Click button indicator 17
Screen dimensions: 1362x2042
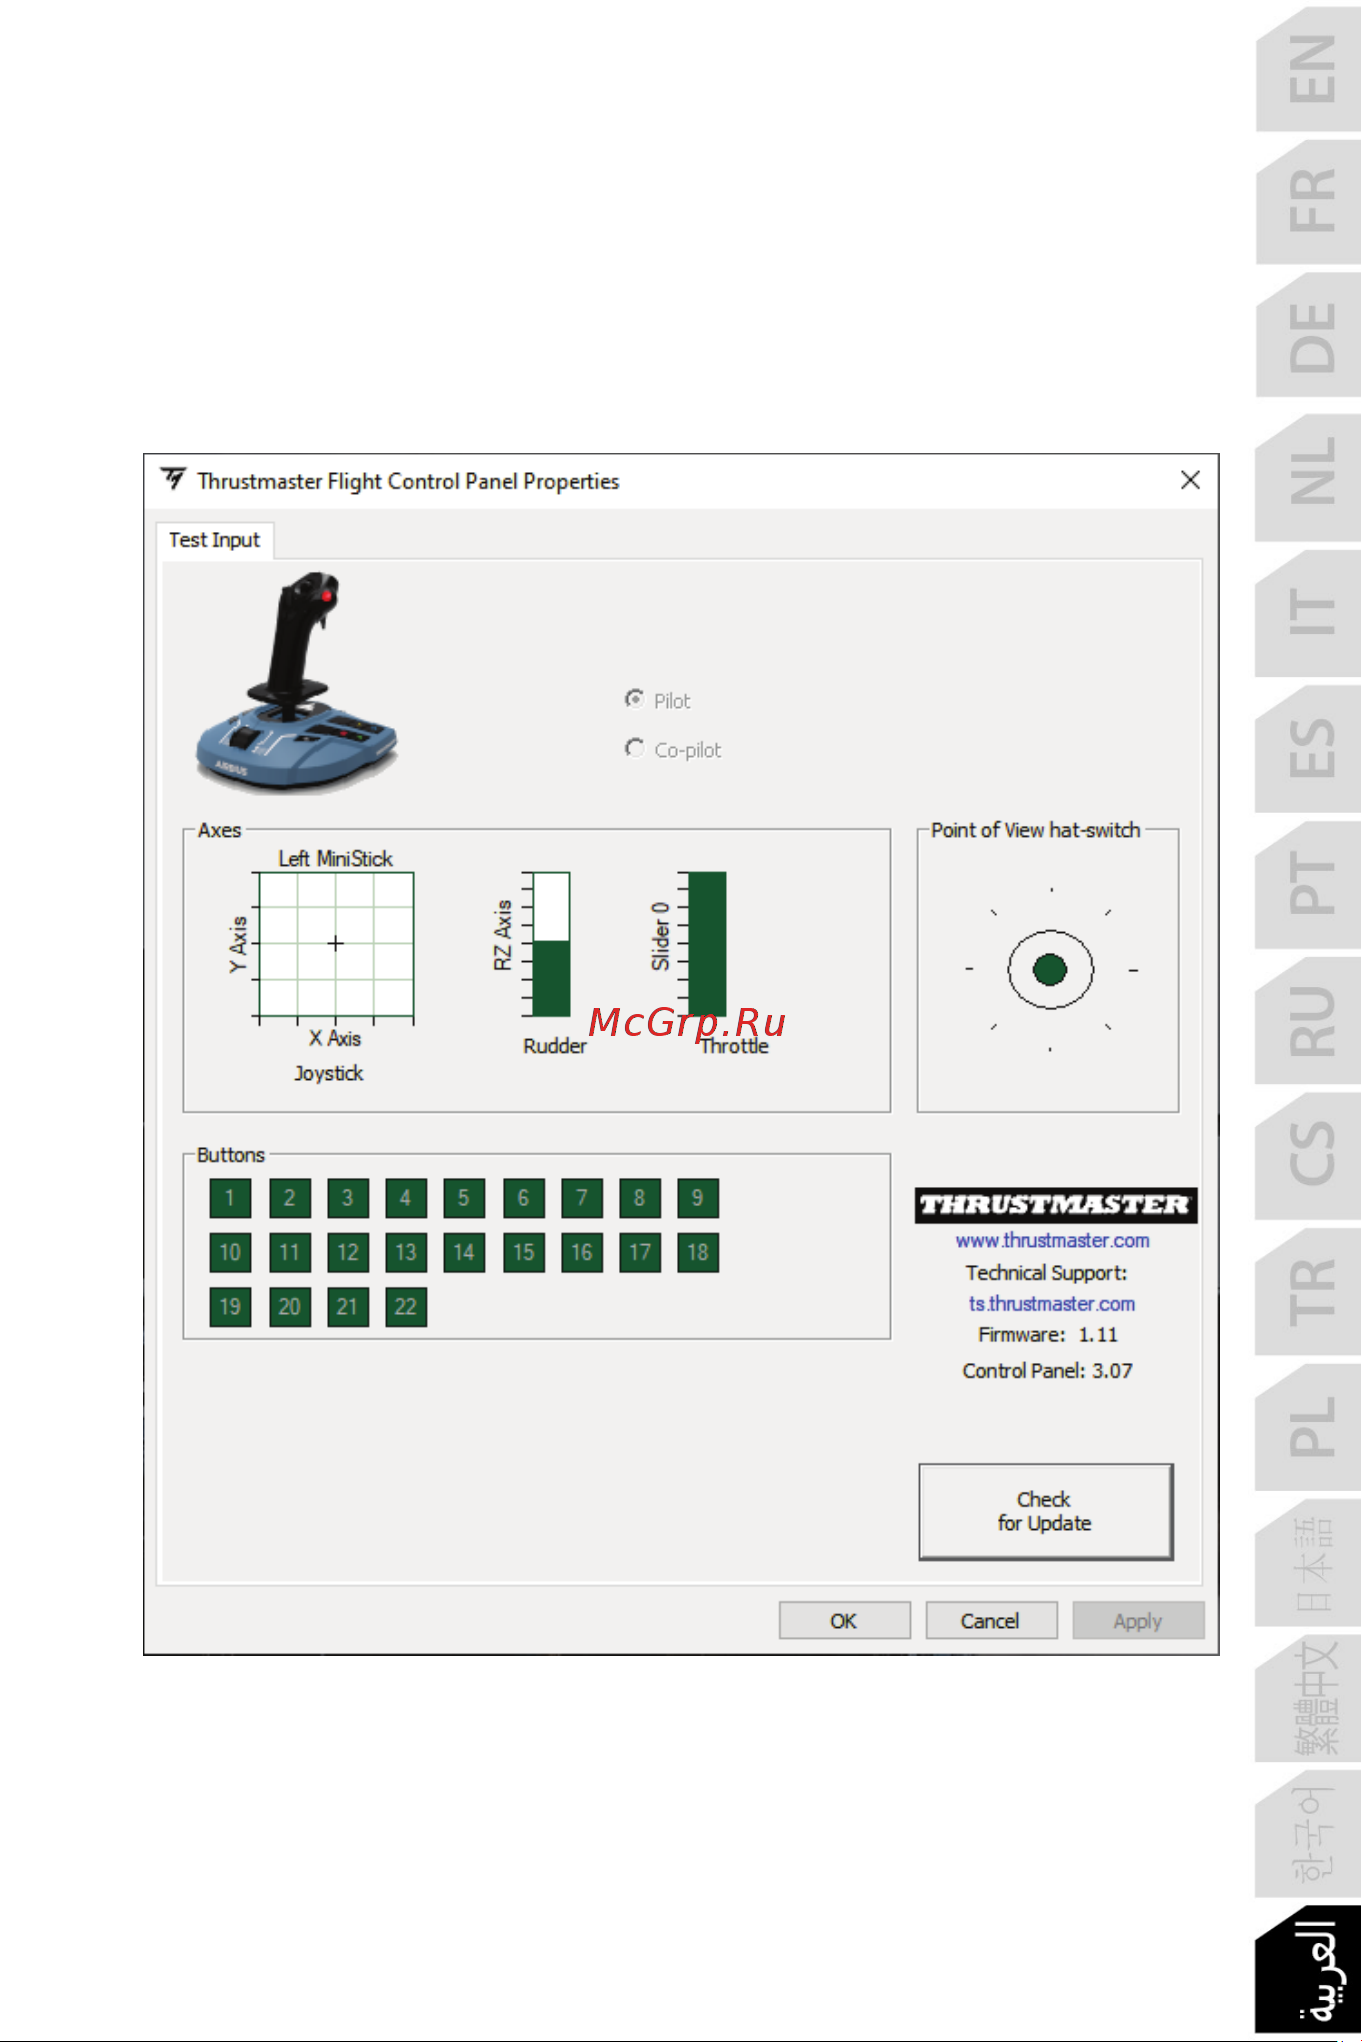click(640, 1252)
